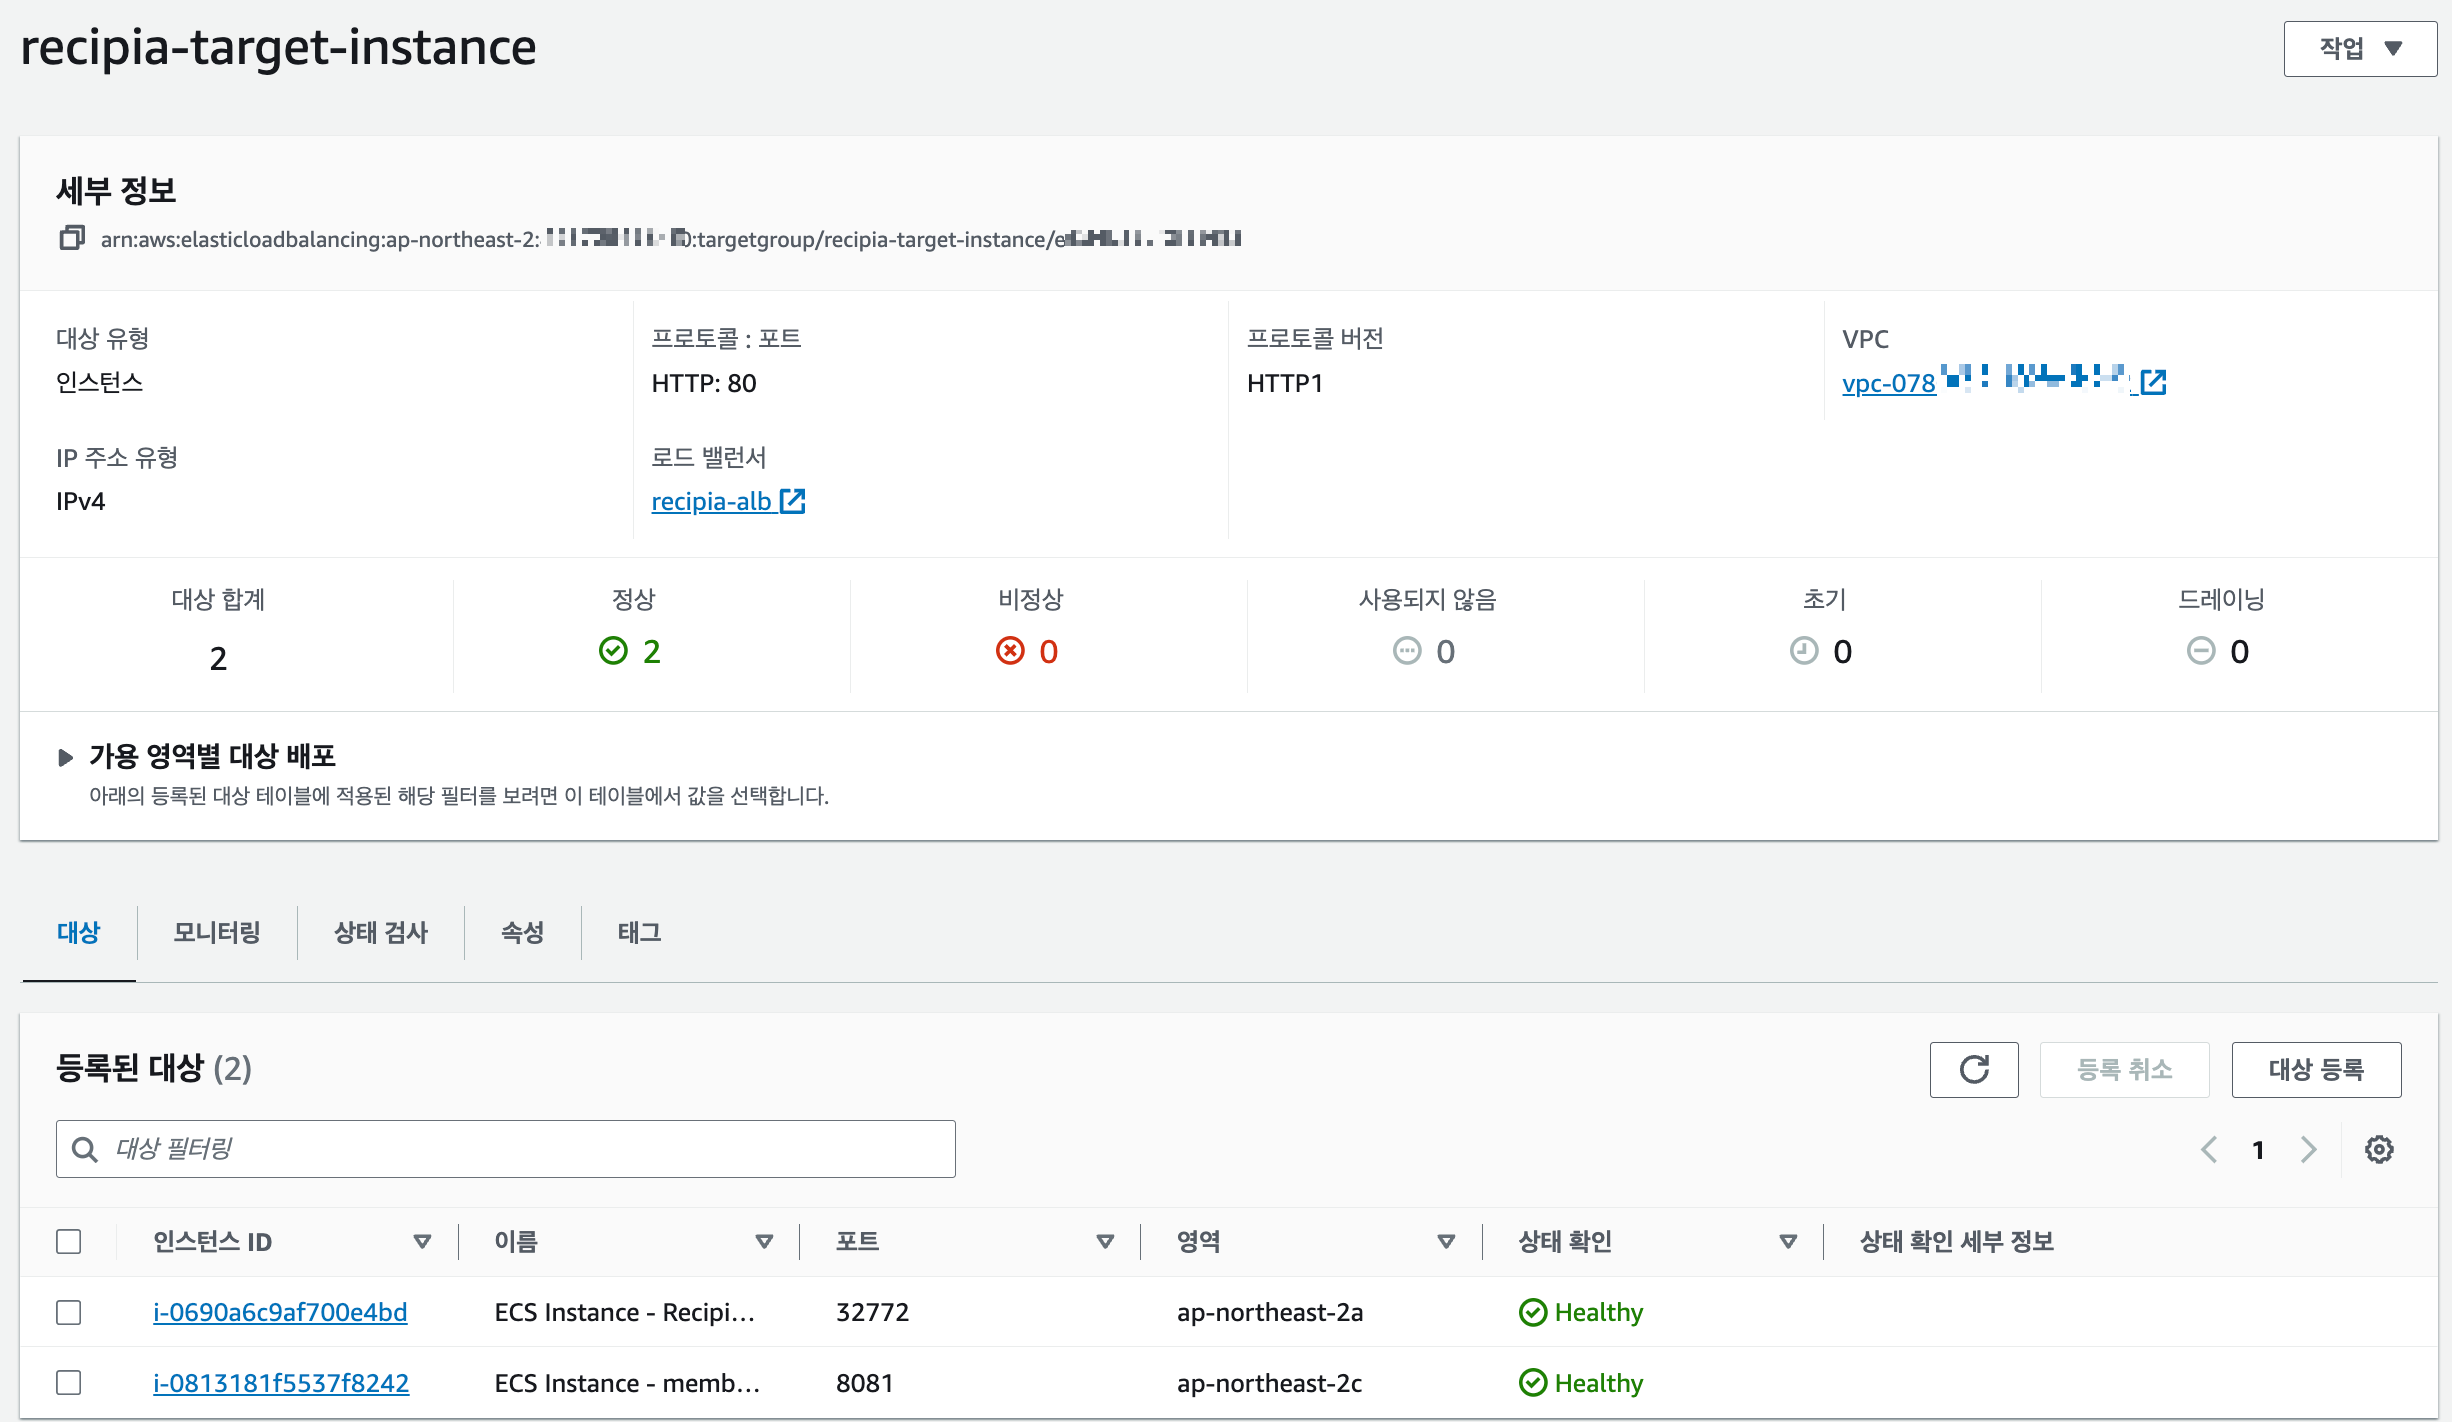Image resolution: width=2452 pixels, height=1422 pixels.
Task: Open the 작업 actions dropdown
Action: (2359, 48)
